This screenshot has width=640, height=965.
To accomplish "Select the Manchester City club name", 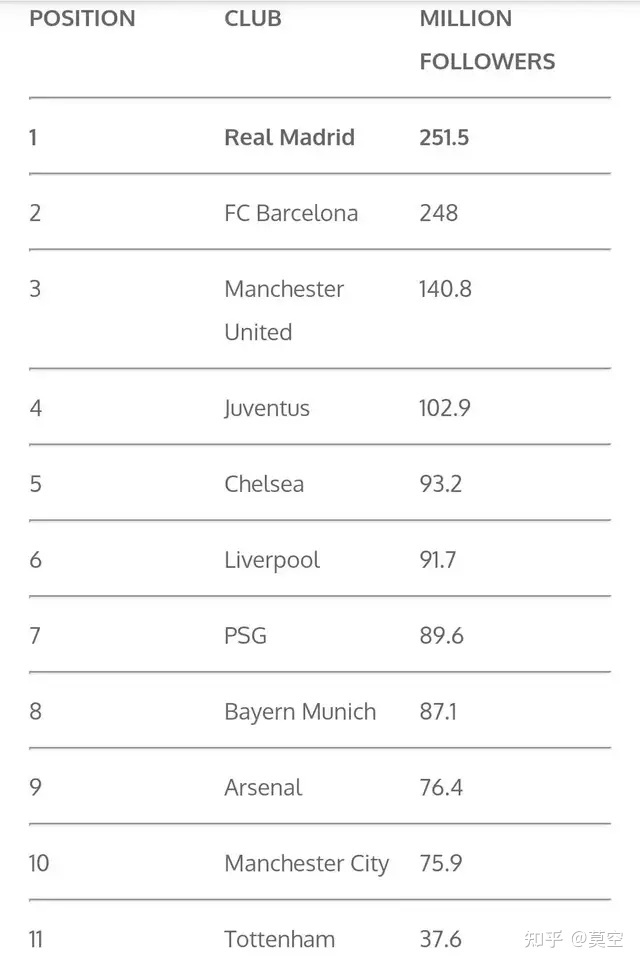I will point(307,864).
